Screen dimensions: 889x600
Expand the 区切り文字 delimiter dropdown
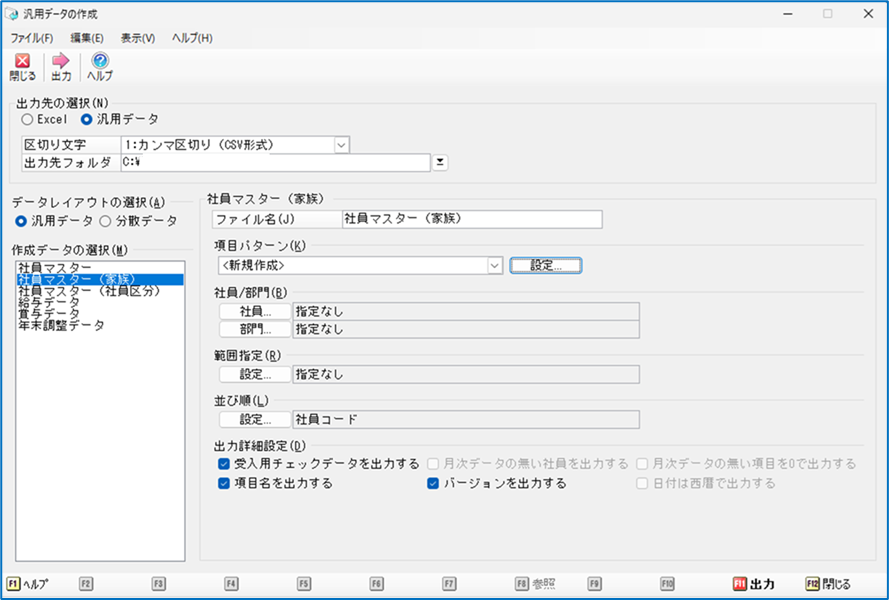coord(341,145)
